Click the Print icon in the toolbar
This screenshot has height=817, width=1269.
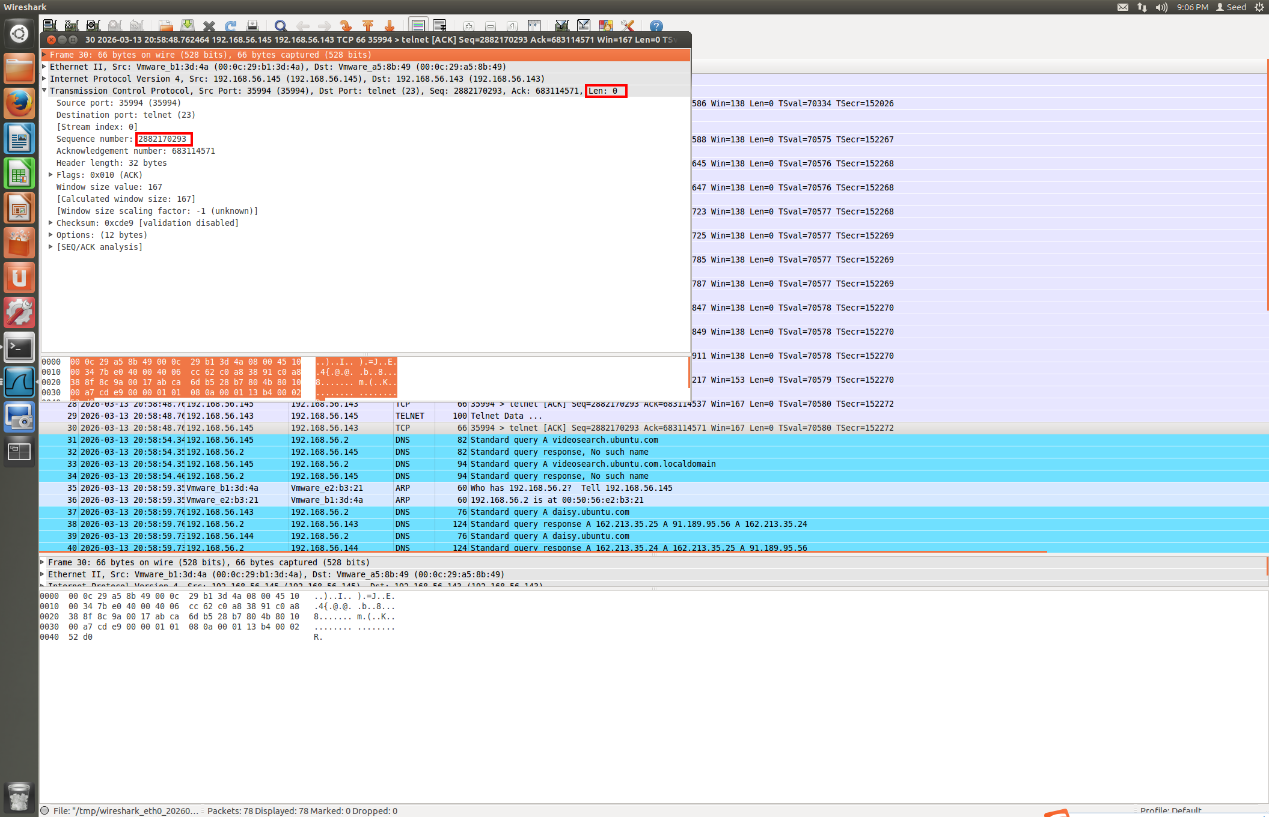253,26
